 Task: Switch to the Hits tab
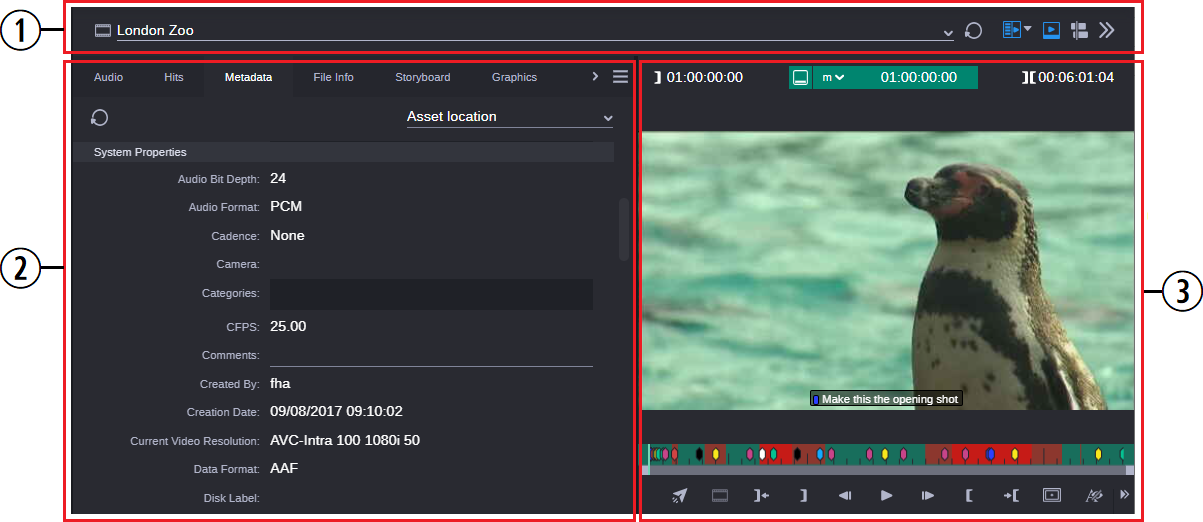174,77
